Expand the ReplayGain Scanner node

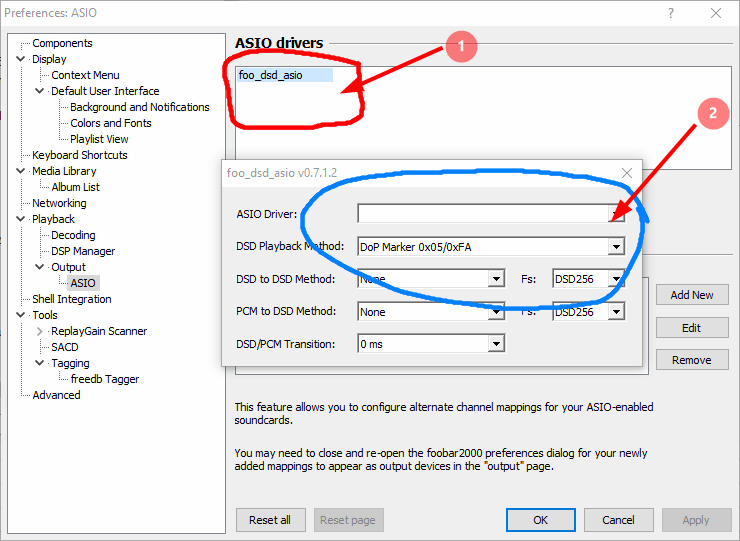(x=40, y=331)
